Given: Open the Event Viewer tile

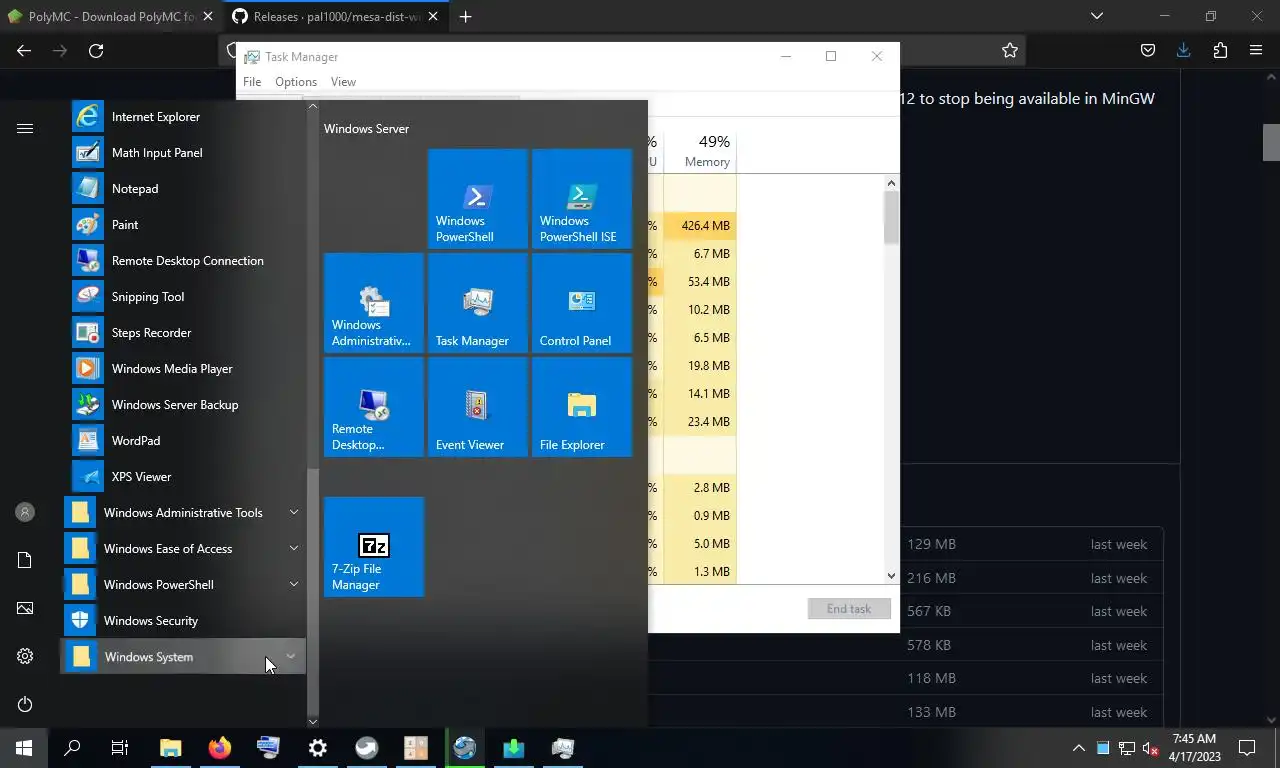Looking at the screenshot, I should 478,406.
